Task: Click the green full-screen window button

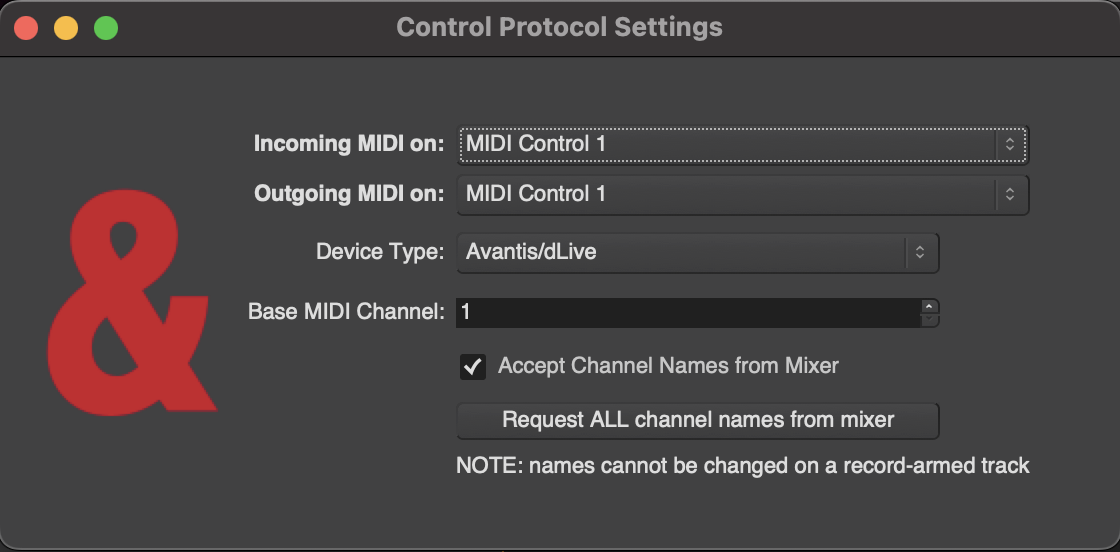Action: (x=106, y=28)
